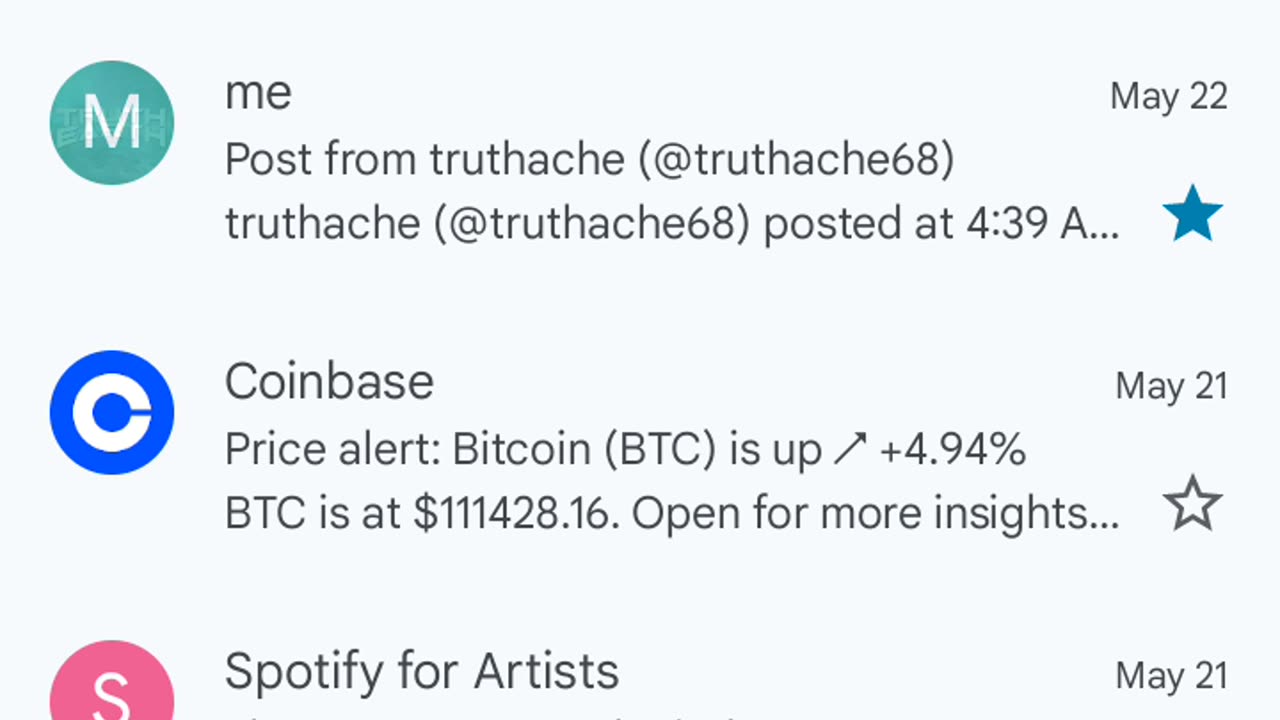The height and width of the screenshot is (720, 1280).
Task: Click subject 'Post from truthache (@truthache68)'
Action: click(x=589, y=160)
